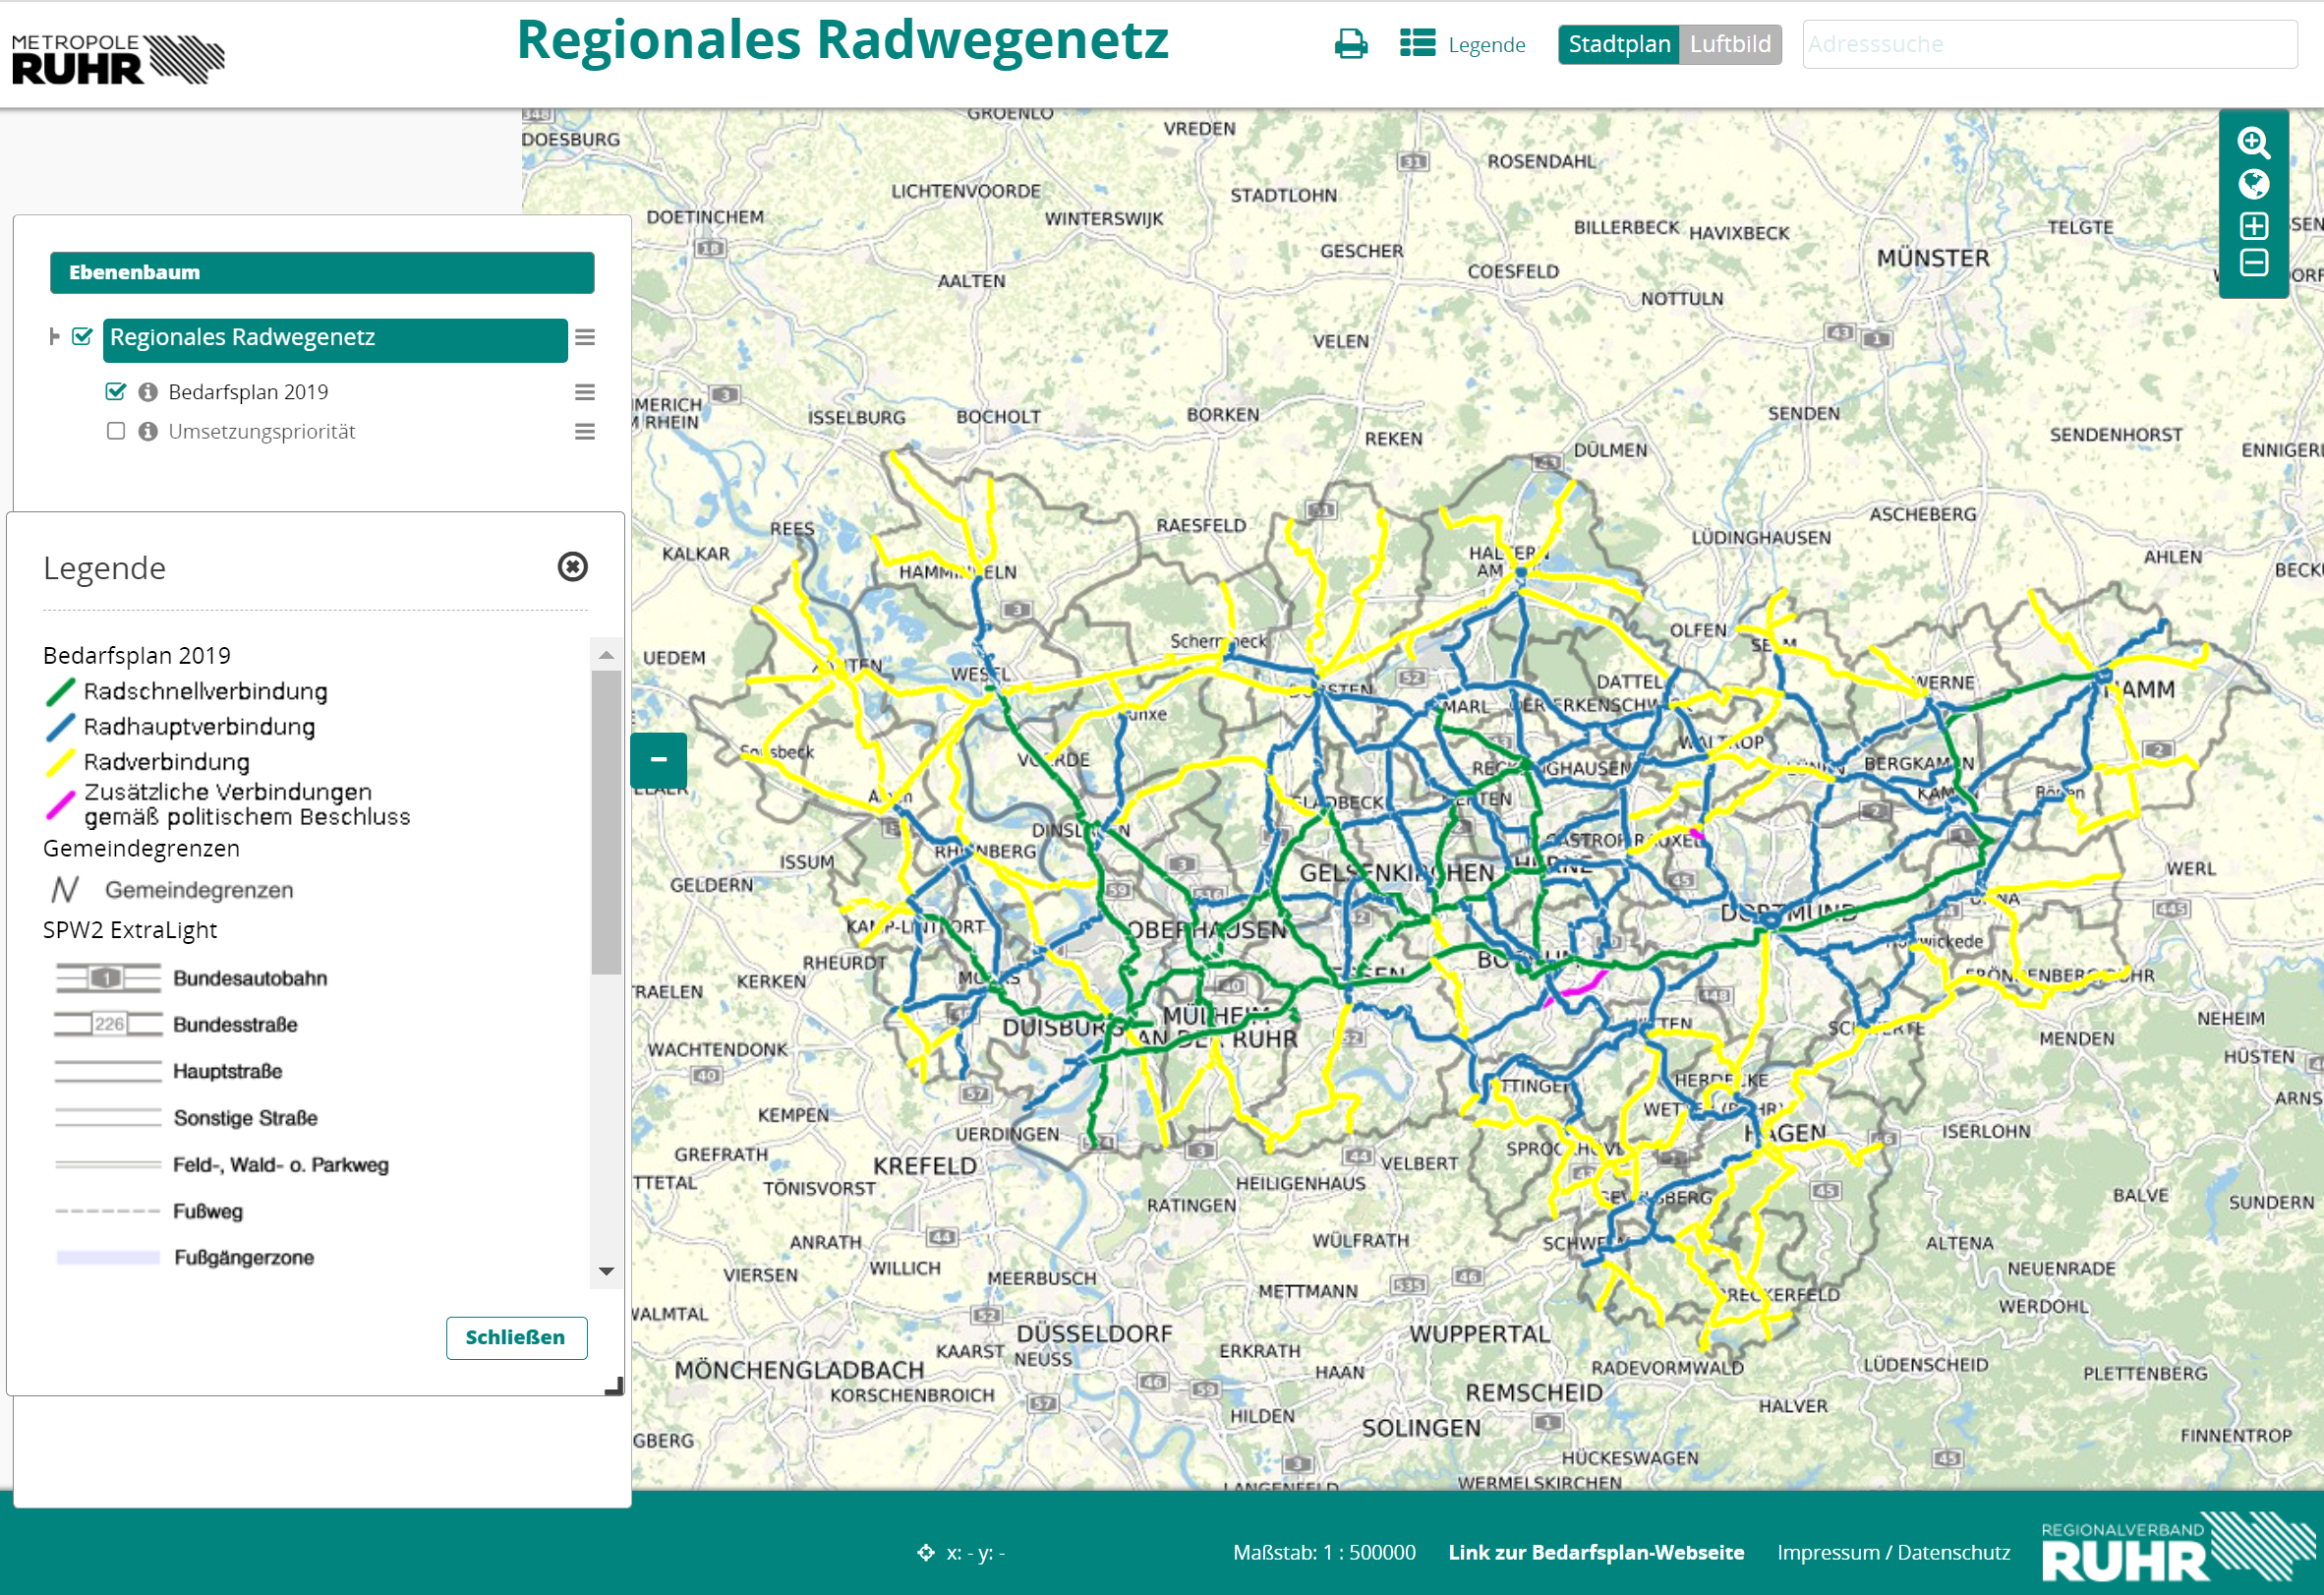
Task: Click the crosshair coordinates icon in footer
Action: click(x=926, y=1552)
